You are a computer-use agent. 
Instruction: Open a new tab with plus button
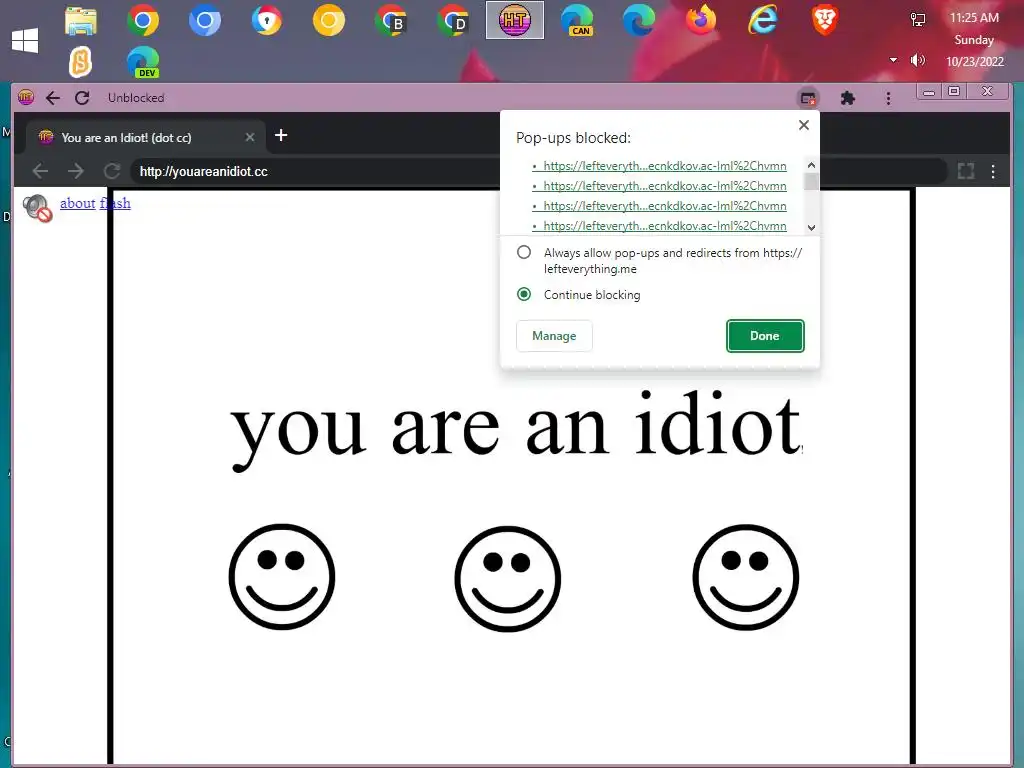point(281,135)
